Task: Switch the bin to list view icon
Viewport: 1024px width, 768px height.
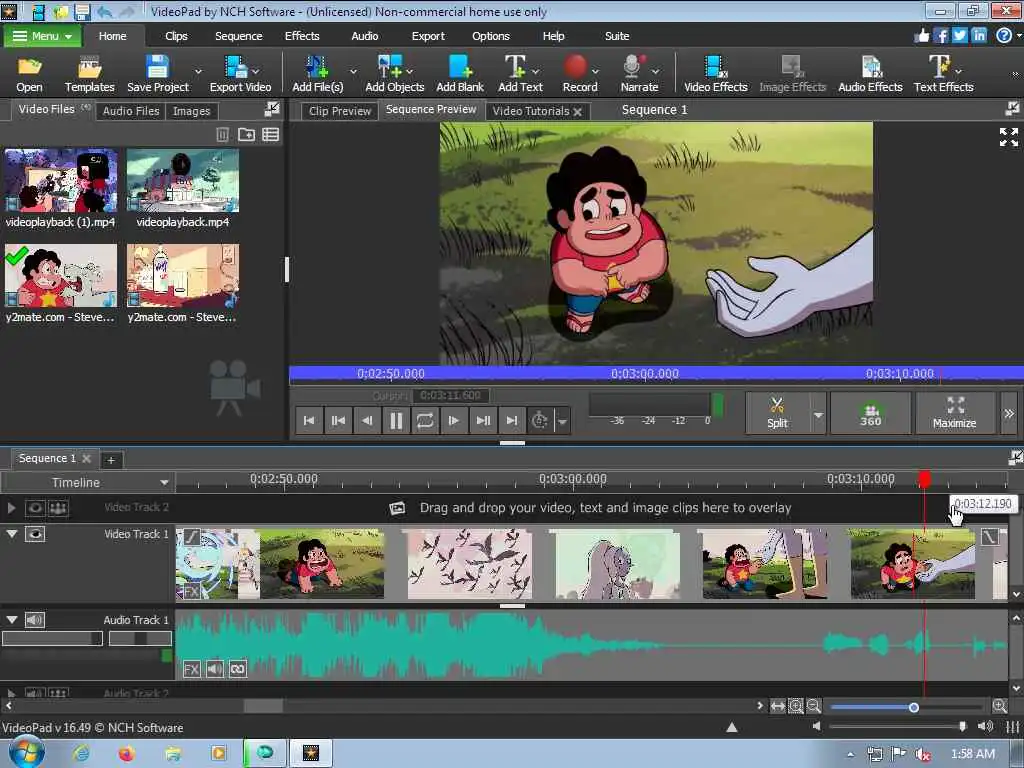Action: [x=270, y=135]
